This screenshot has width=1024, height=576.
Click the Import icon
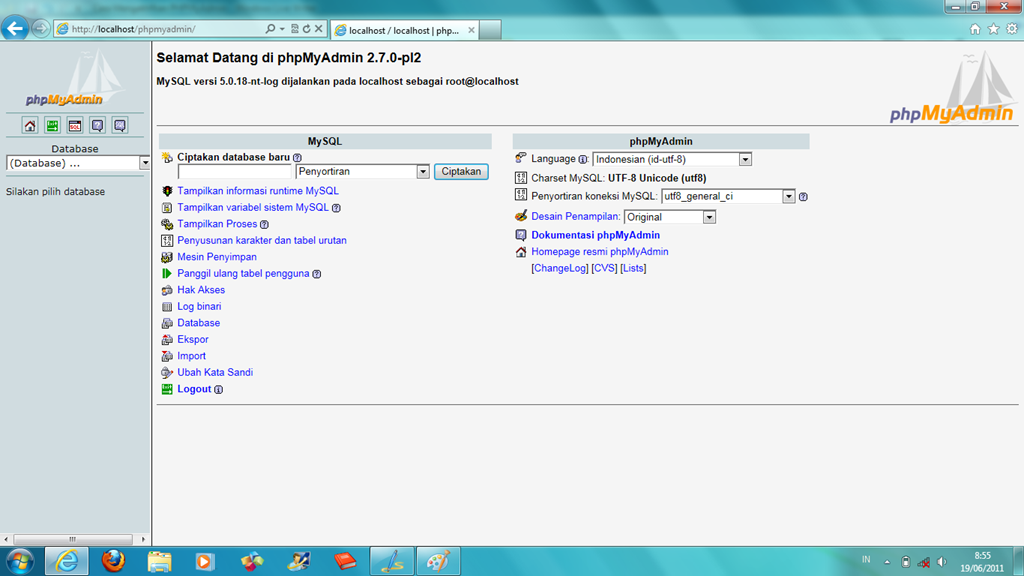pyautogui.click(x=167, y=356)
